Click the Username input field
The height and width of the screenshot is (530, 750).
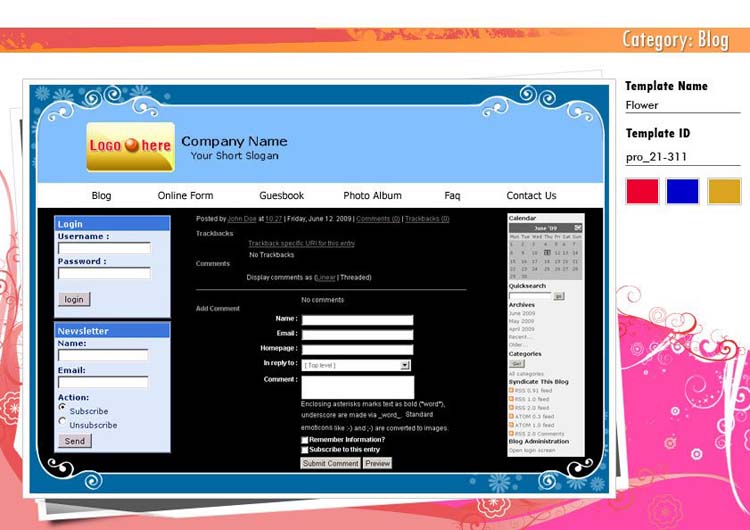pyautogui.click(x=104, y=248)
